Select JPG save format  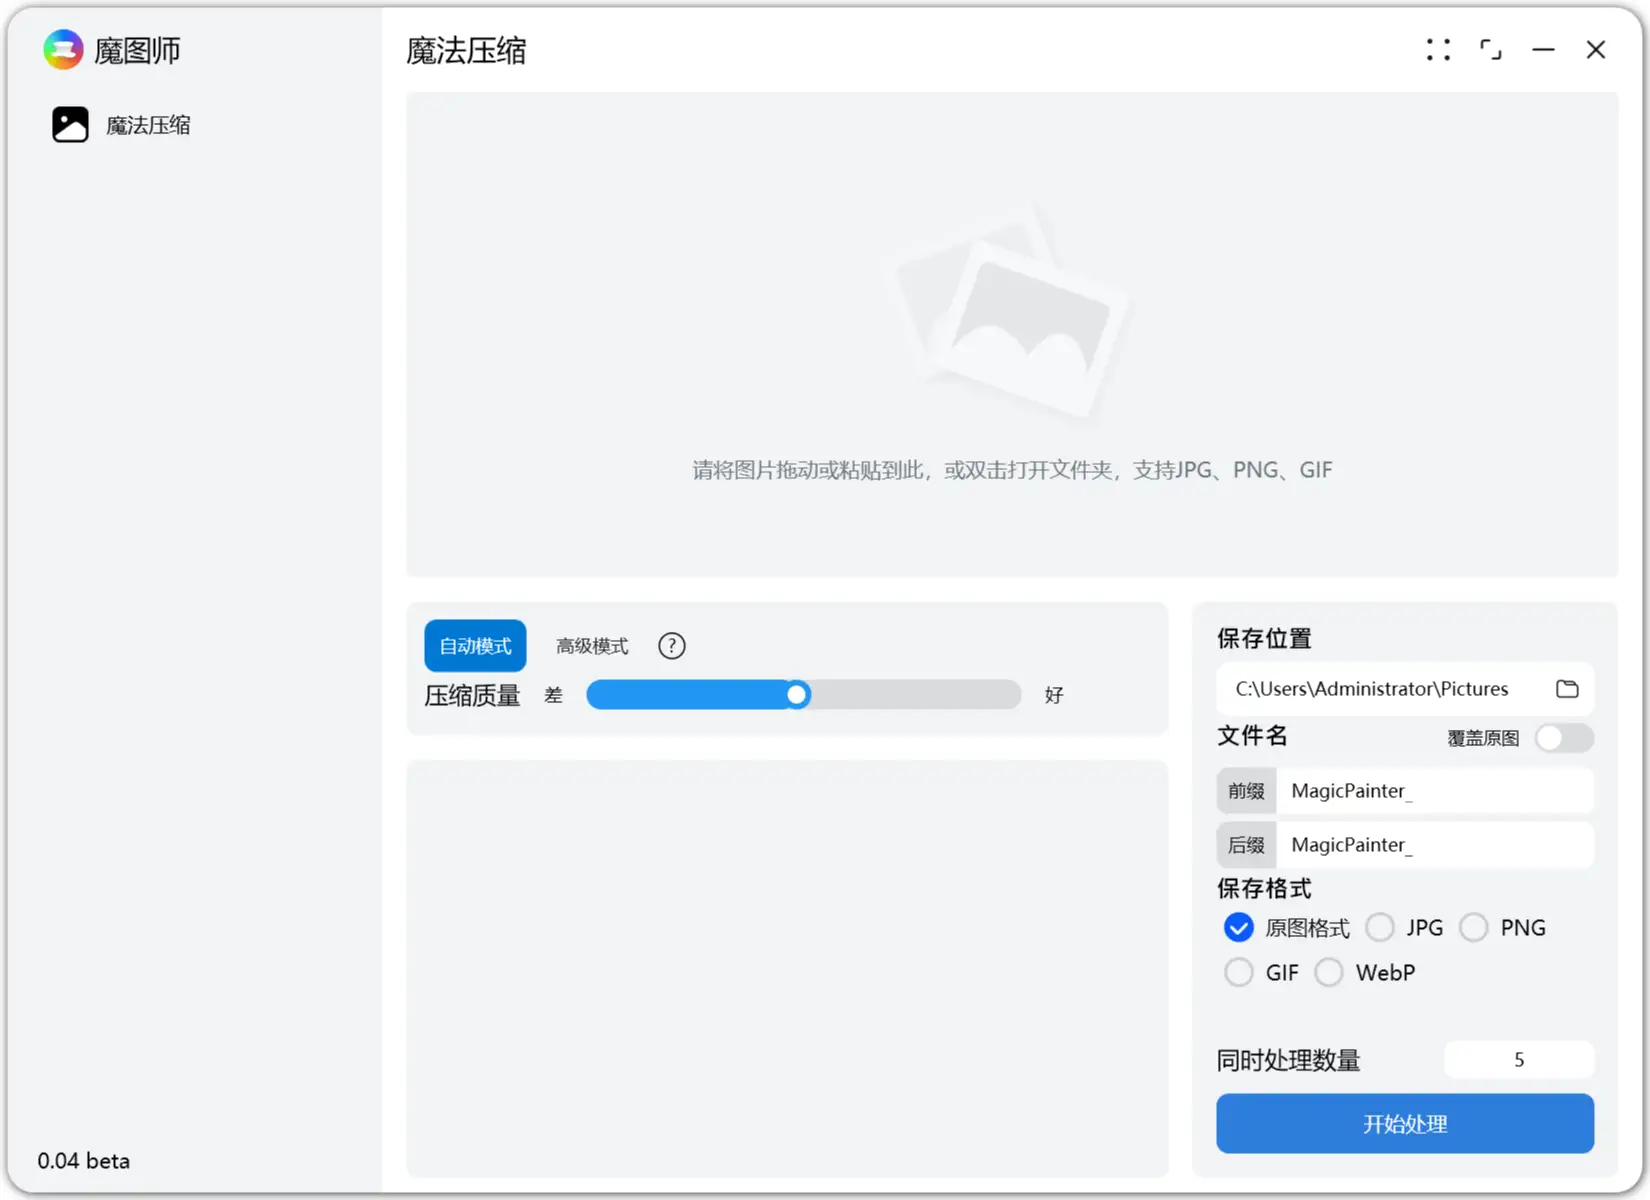(1380, 927)
